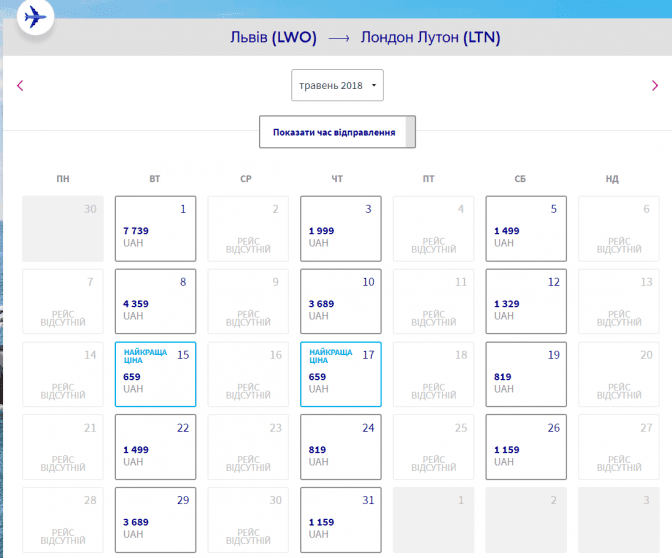Screen dimensions: 672x558
Task: Click the airplane logo icon
Action: coord(36,17)
